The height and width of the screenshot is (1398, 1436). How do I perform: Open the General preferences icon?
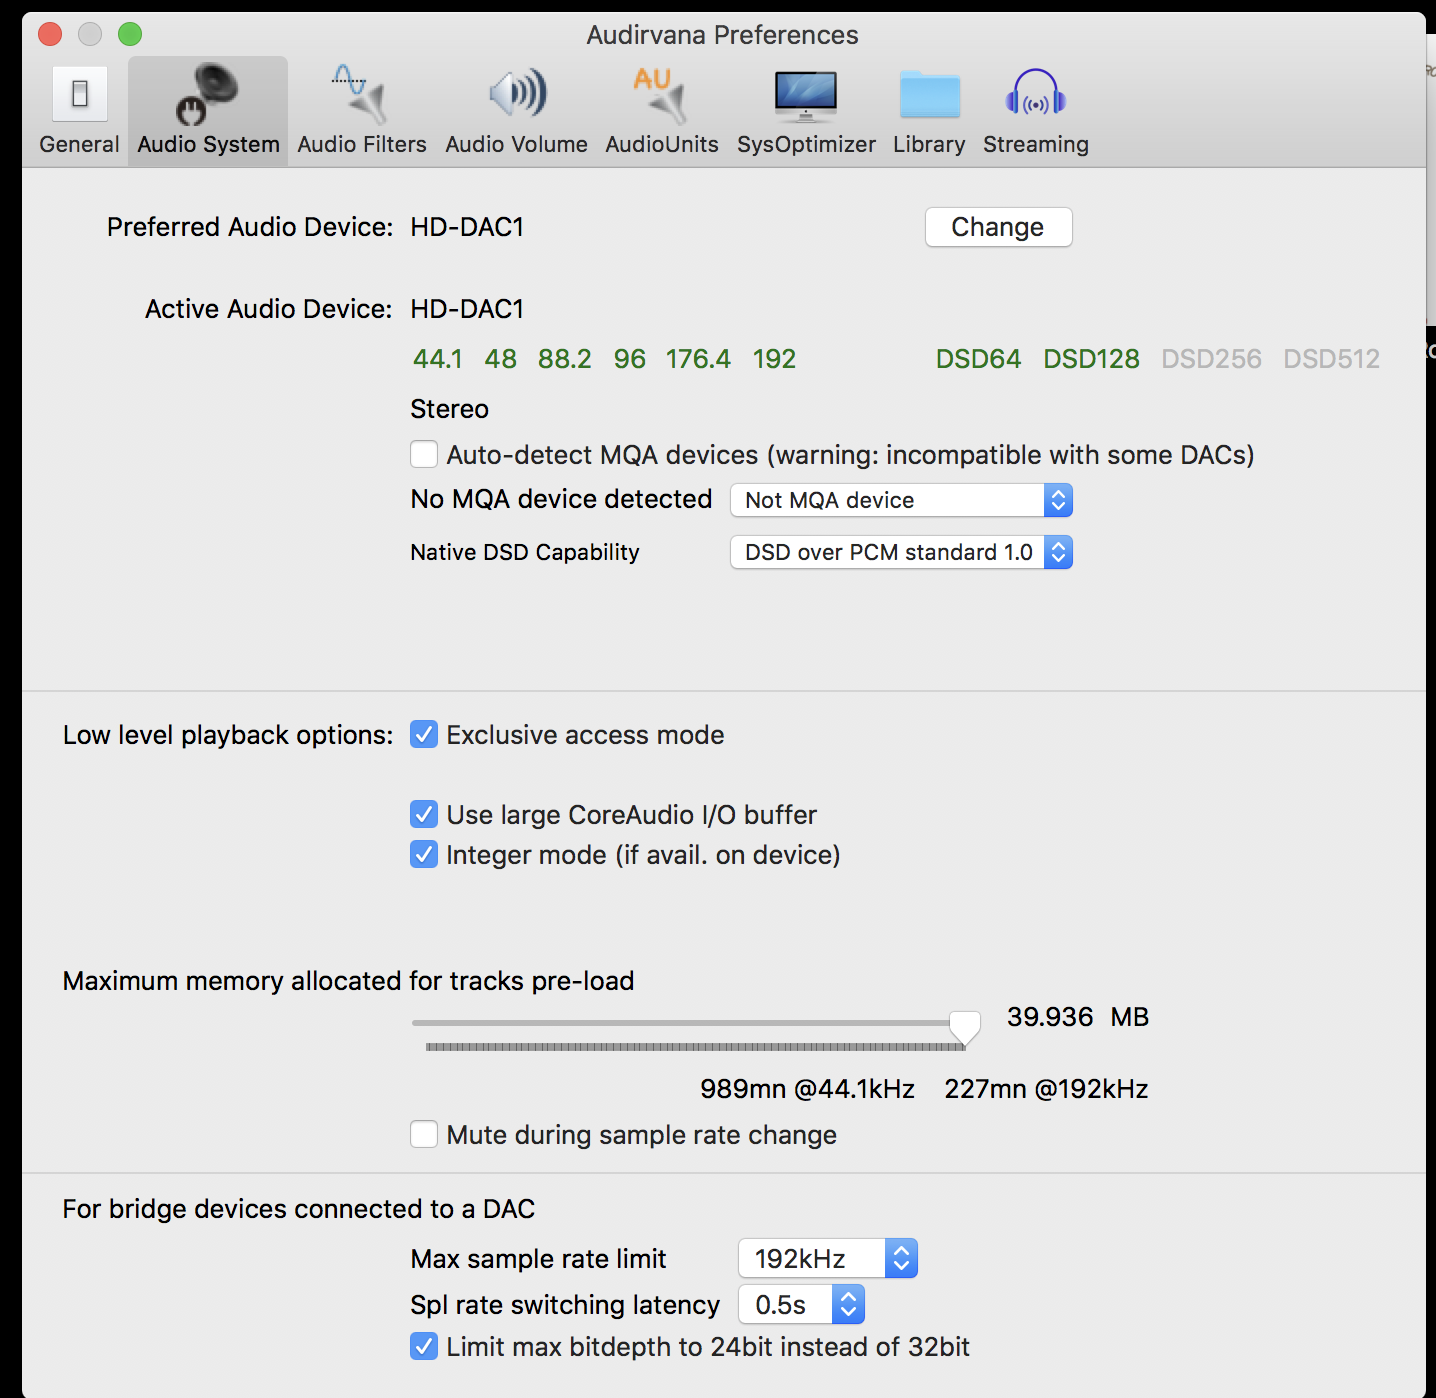pyautogui.click(x=80, y=95)
